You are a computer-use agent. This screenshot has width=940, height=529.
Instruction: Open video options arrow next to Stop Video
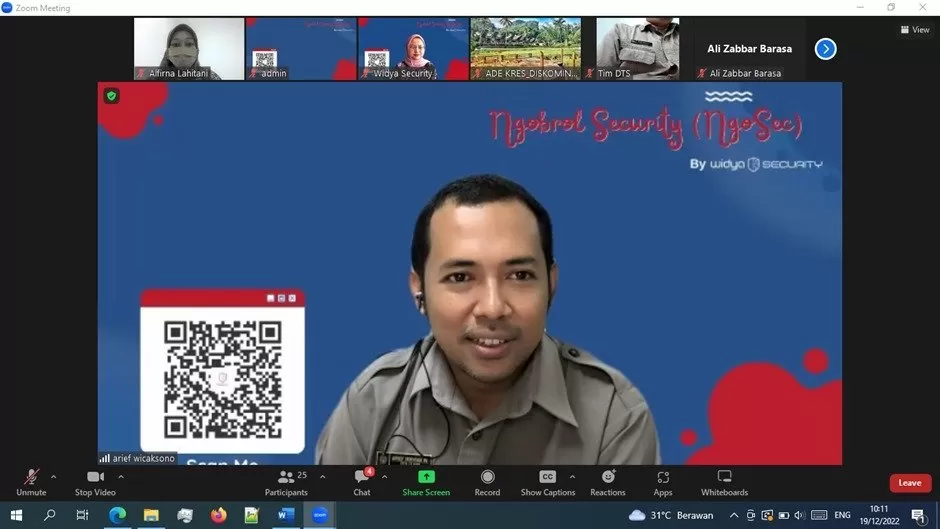(x=120, y=477)
